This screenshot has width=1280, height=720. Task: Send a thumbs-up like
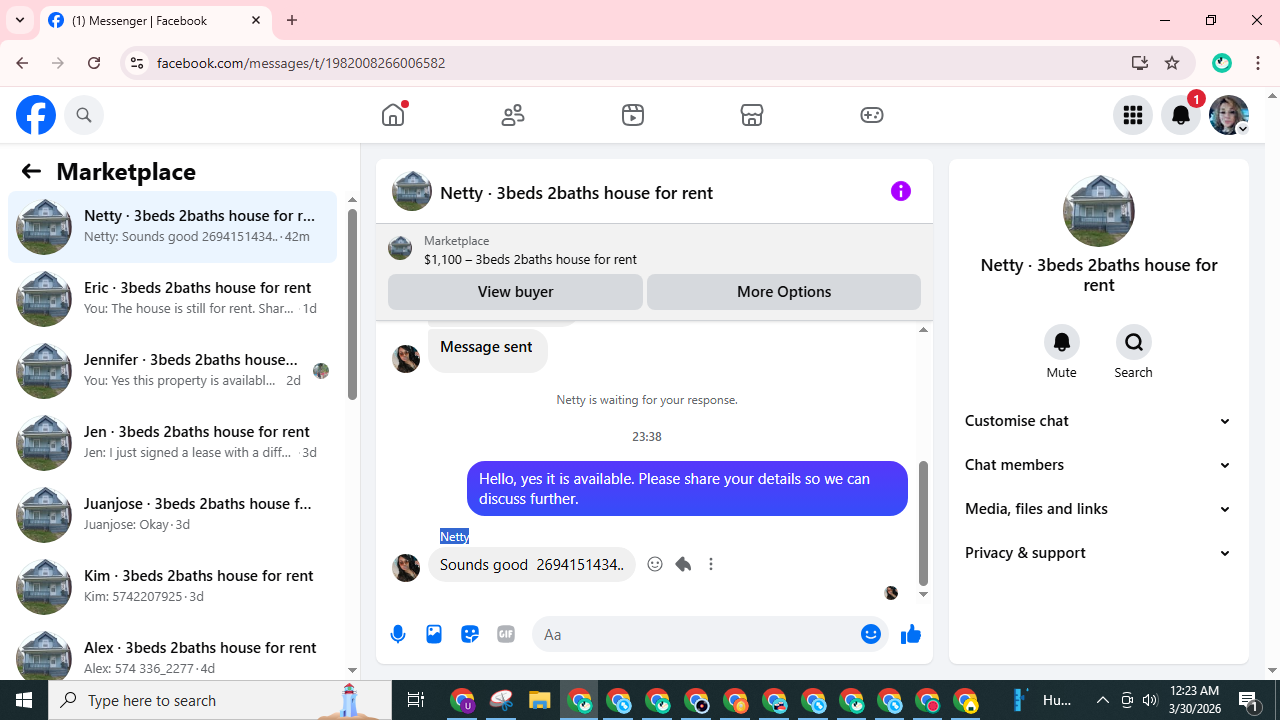(x=910, y=634)
